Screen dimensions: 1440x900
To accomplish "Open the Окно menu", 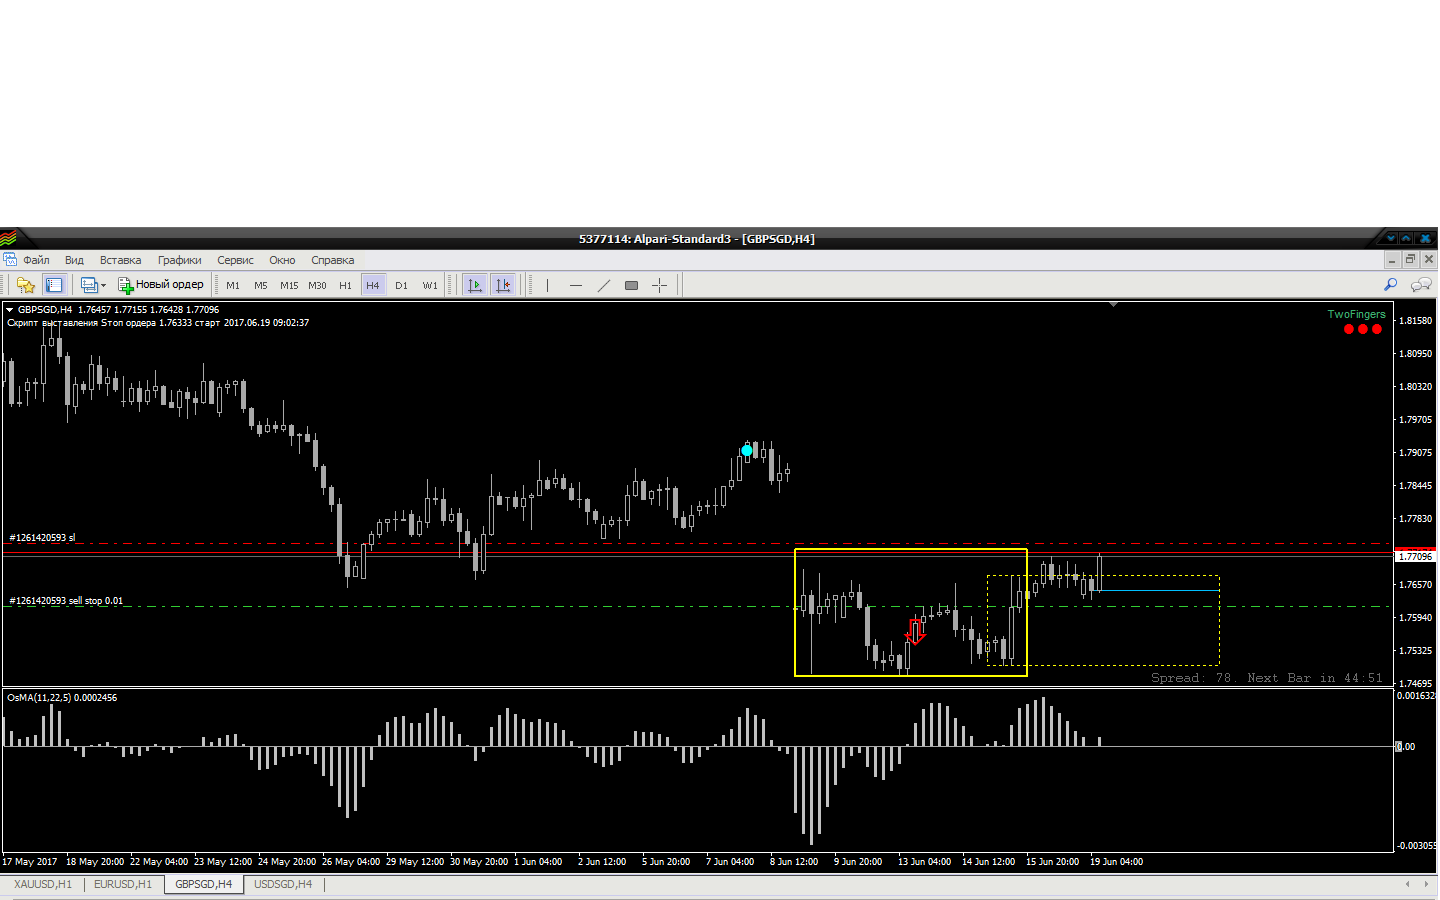I will click(x=282, y=260).
